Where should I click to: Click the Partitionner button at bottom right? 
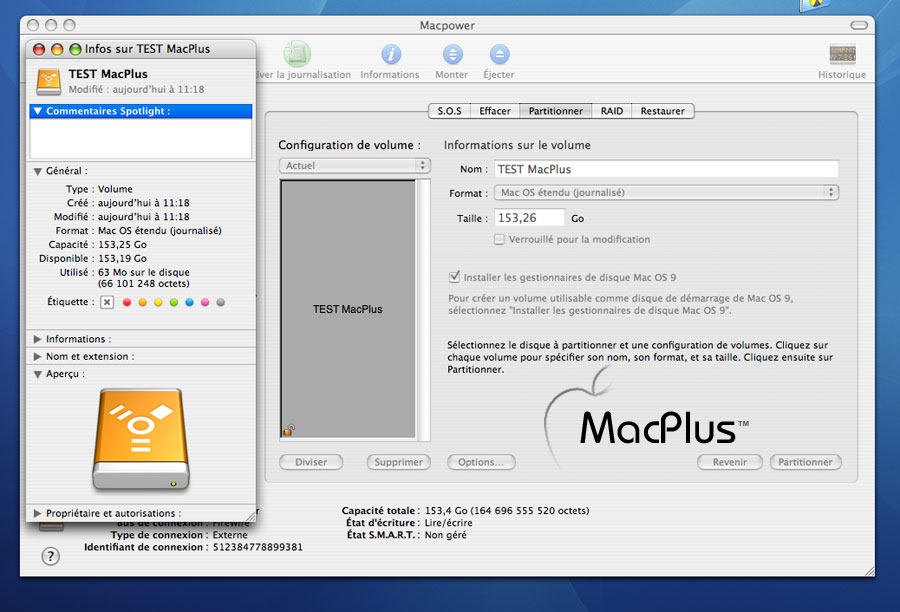click(805, 462)
